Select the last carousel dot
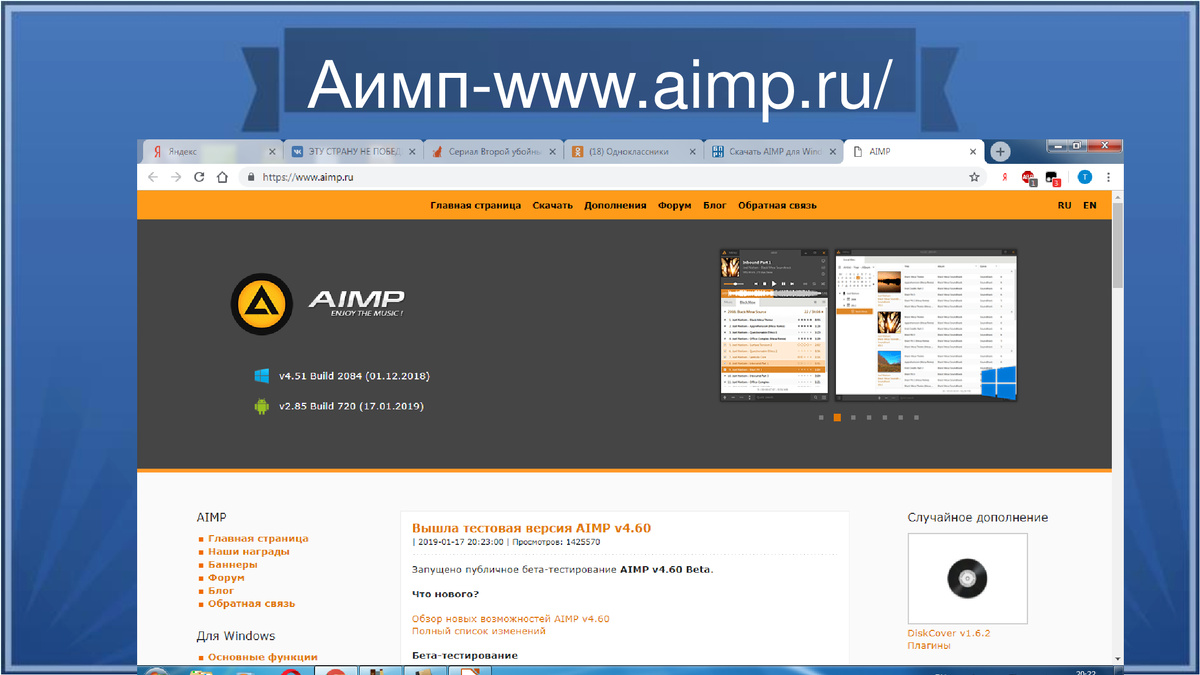Screen dimensions: 1200x675 pyautogui.click(x=917, y=417)
